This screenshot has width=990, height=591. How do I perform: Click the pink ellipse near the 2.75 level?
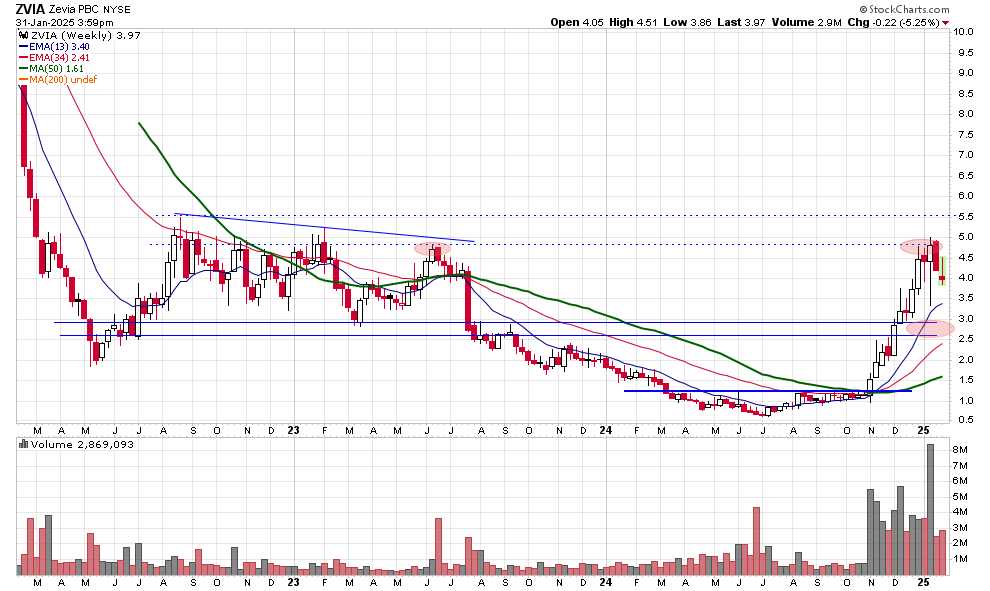click(930, 327)
